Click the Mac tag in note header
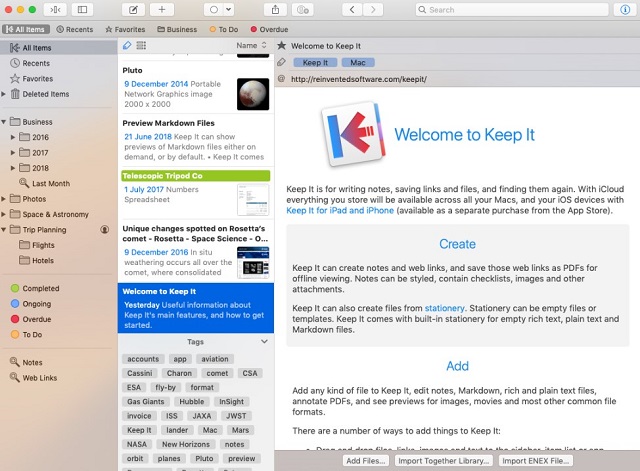The image size is (640, 471). coord(358,62)
